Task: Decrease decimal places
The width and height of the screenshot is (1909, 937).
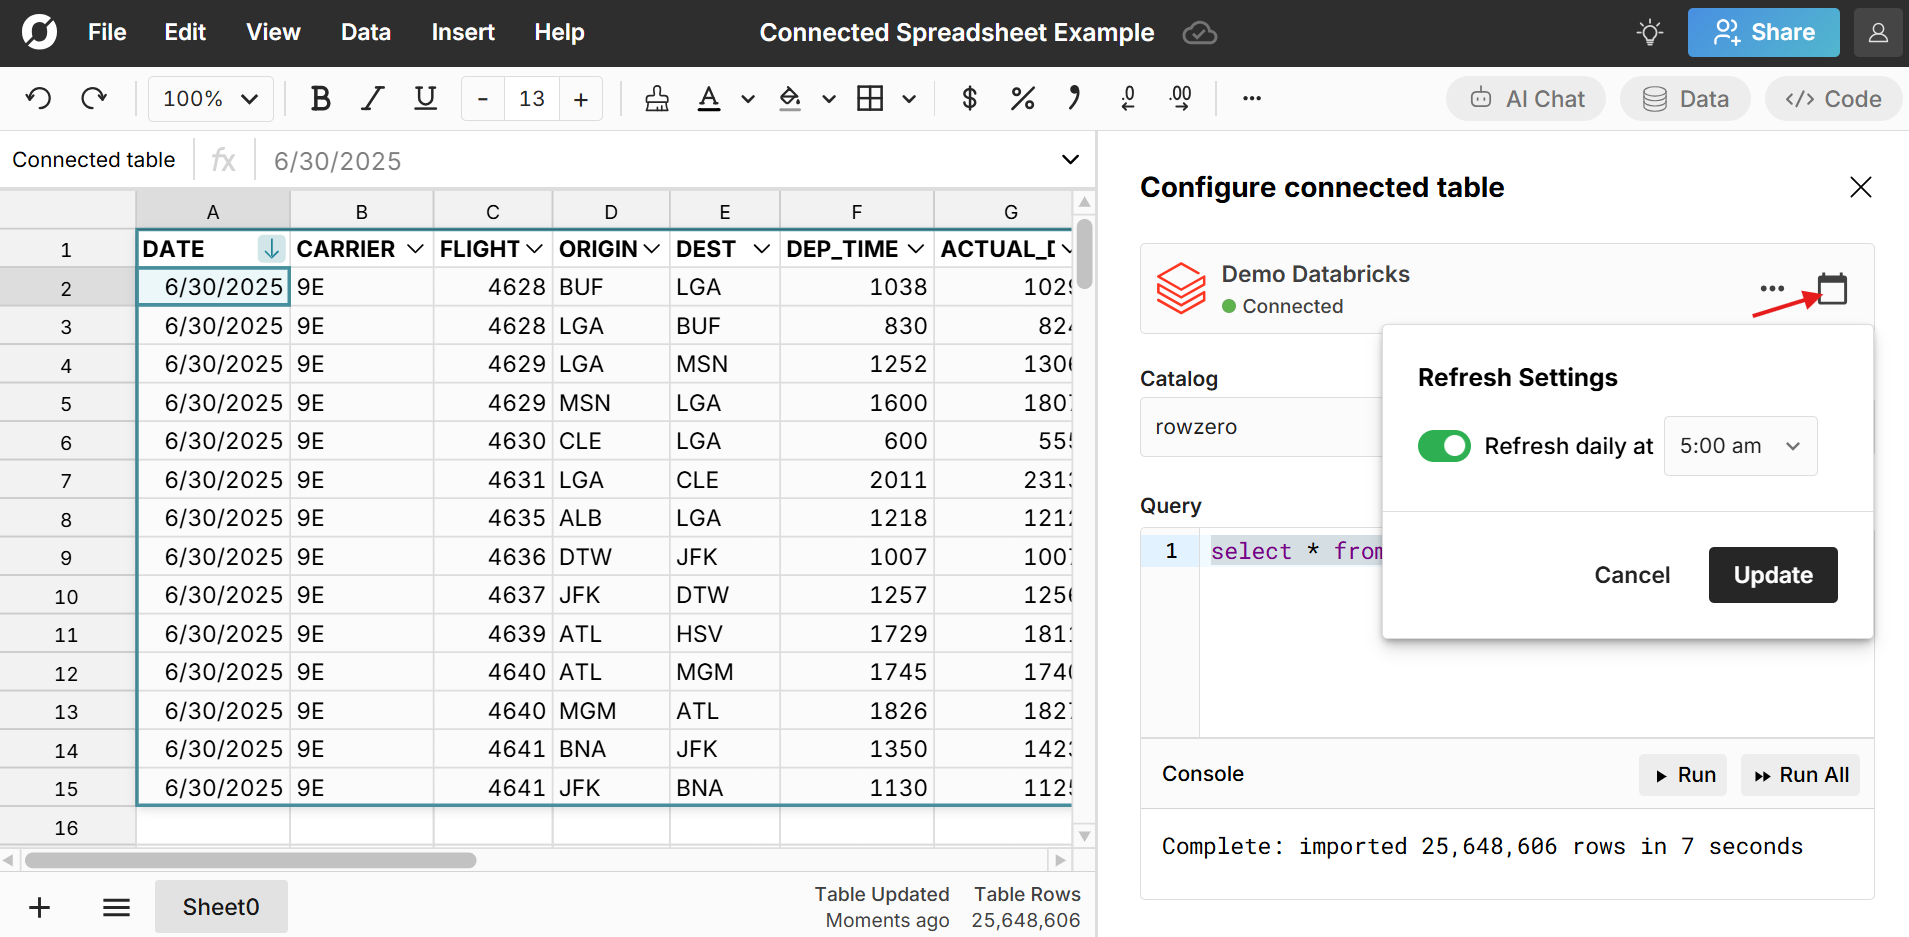Action: point(1128,98)
